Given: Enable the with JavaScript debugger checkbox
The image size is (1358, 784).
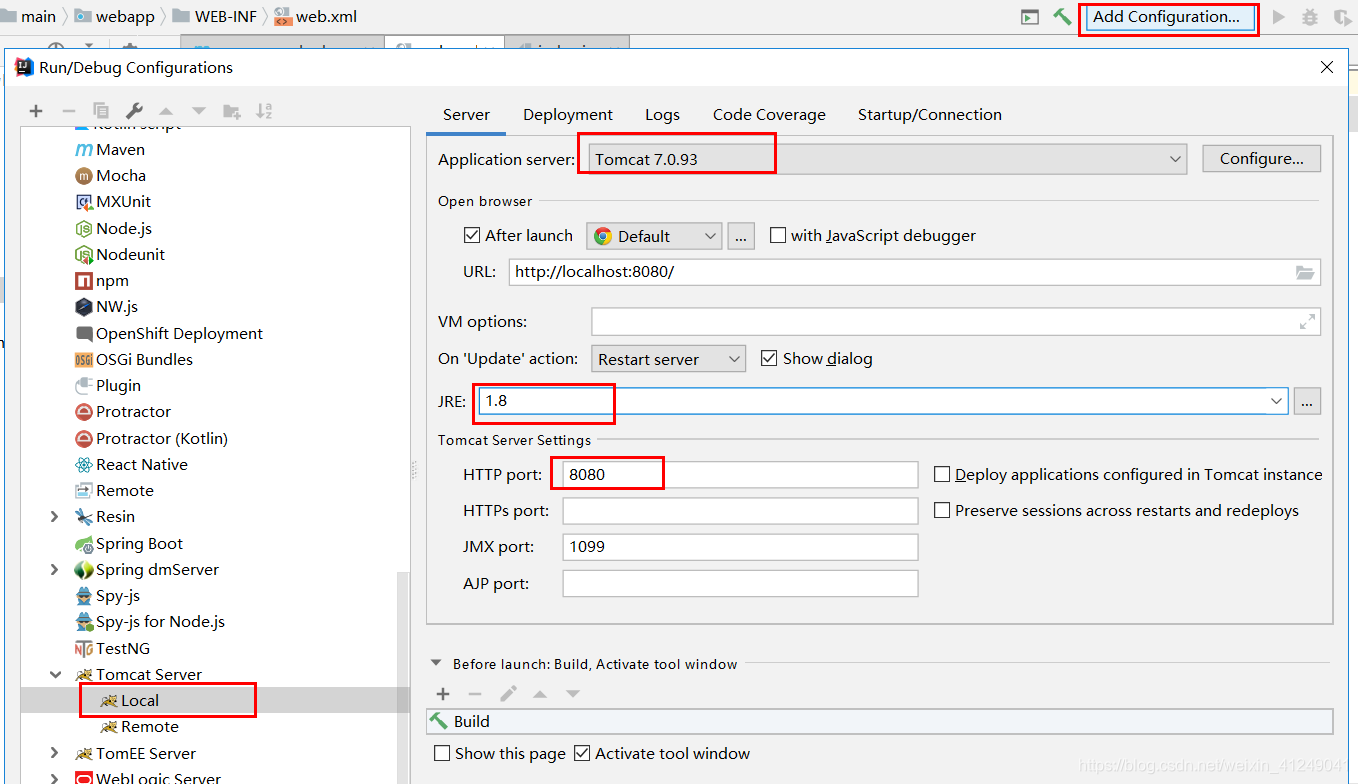Looking at the screenshot, I should (x=778, y=236).
